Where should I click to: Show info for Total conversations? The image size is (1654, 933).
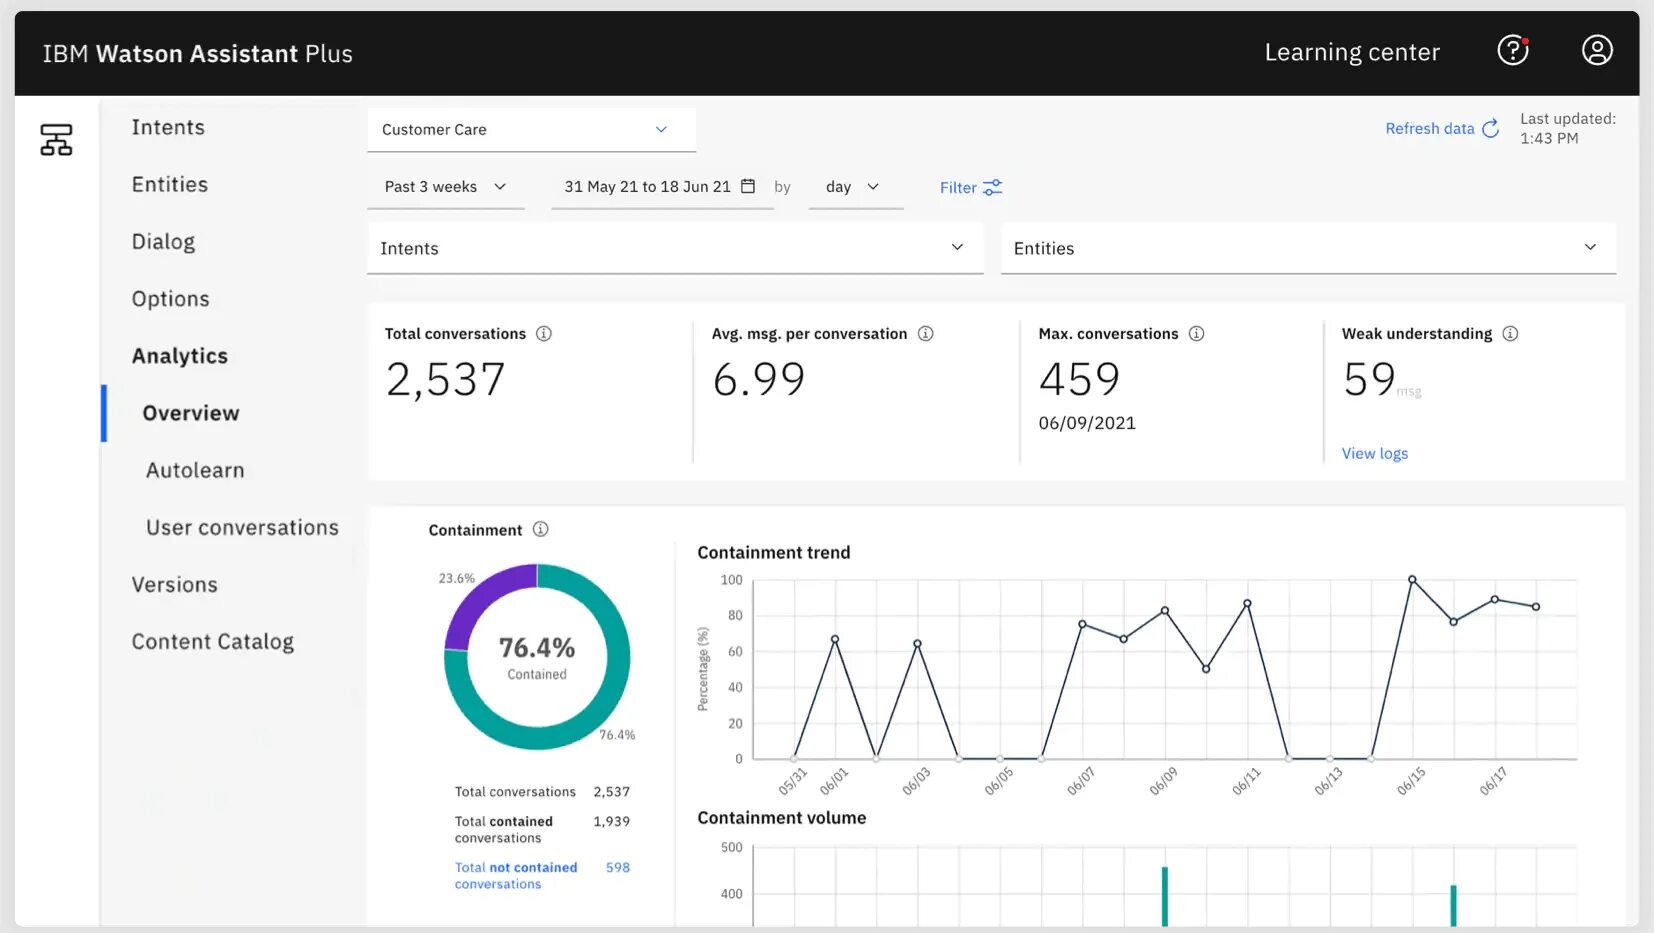(544, 334)
